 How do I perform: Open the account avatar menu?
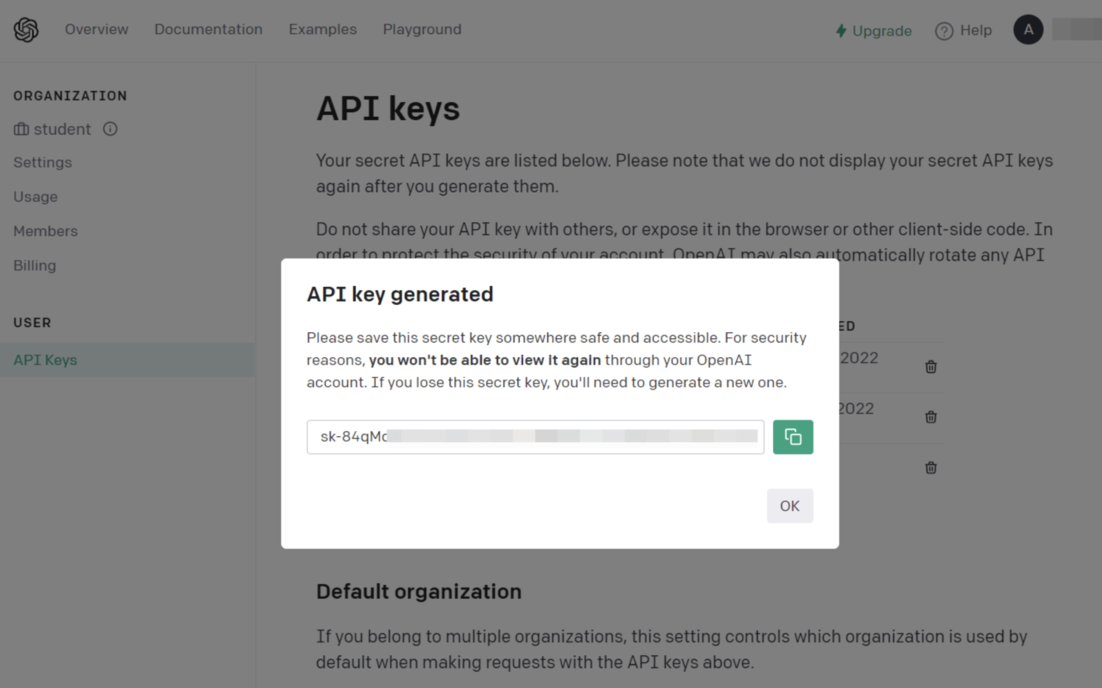(1028, 30)
